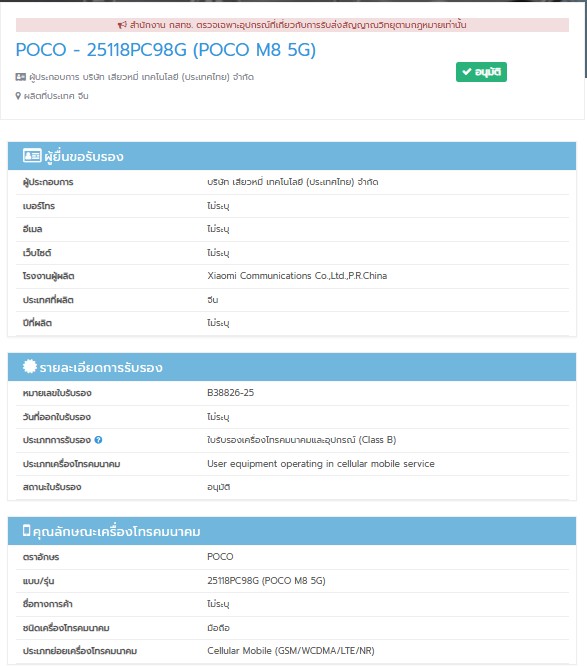Click the green อนุมัติ approved status button
The height and width of the screenshot is (666, 587).
481,72
